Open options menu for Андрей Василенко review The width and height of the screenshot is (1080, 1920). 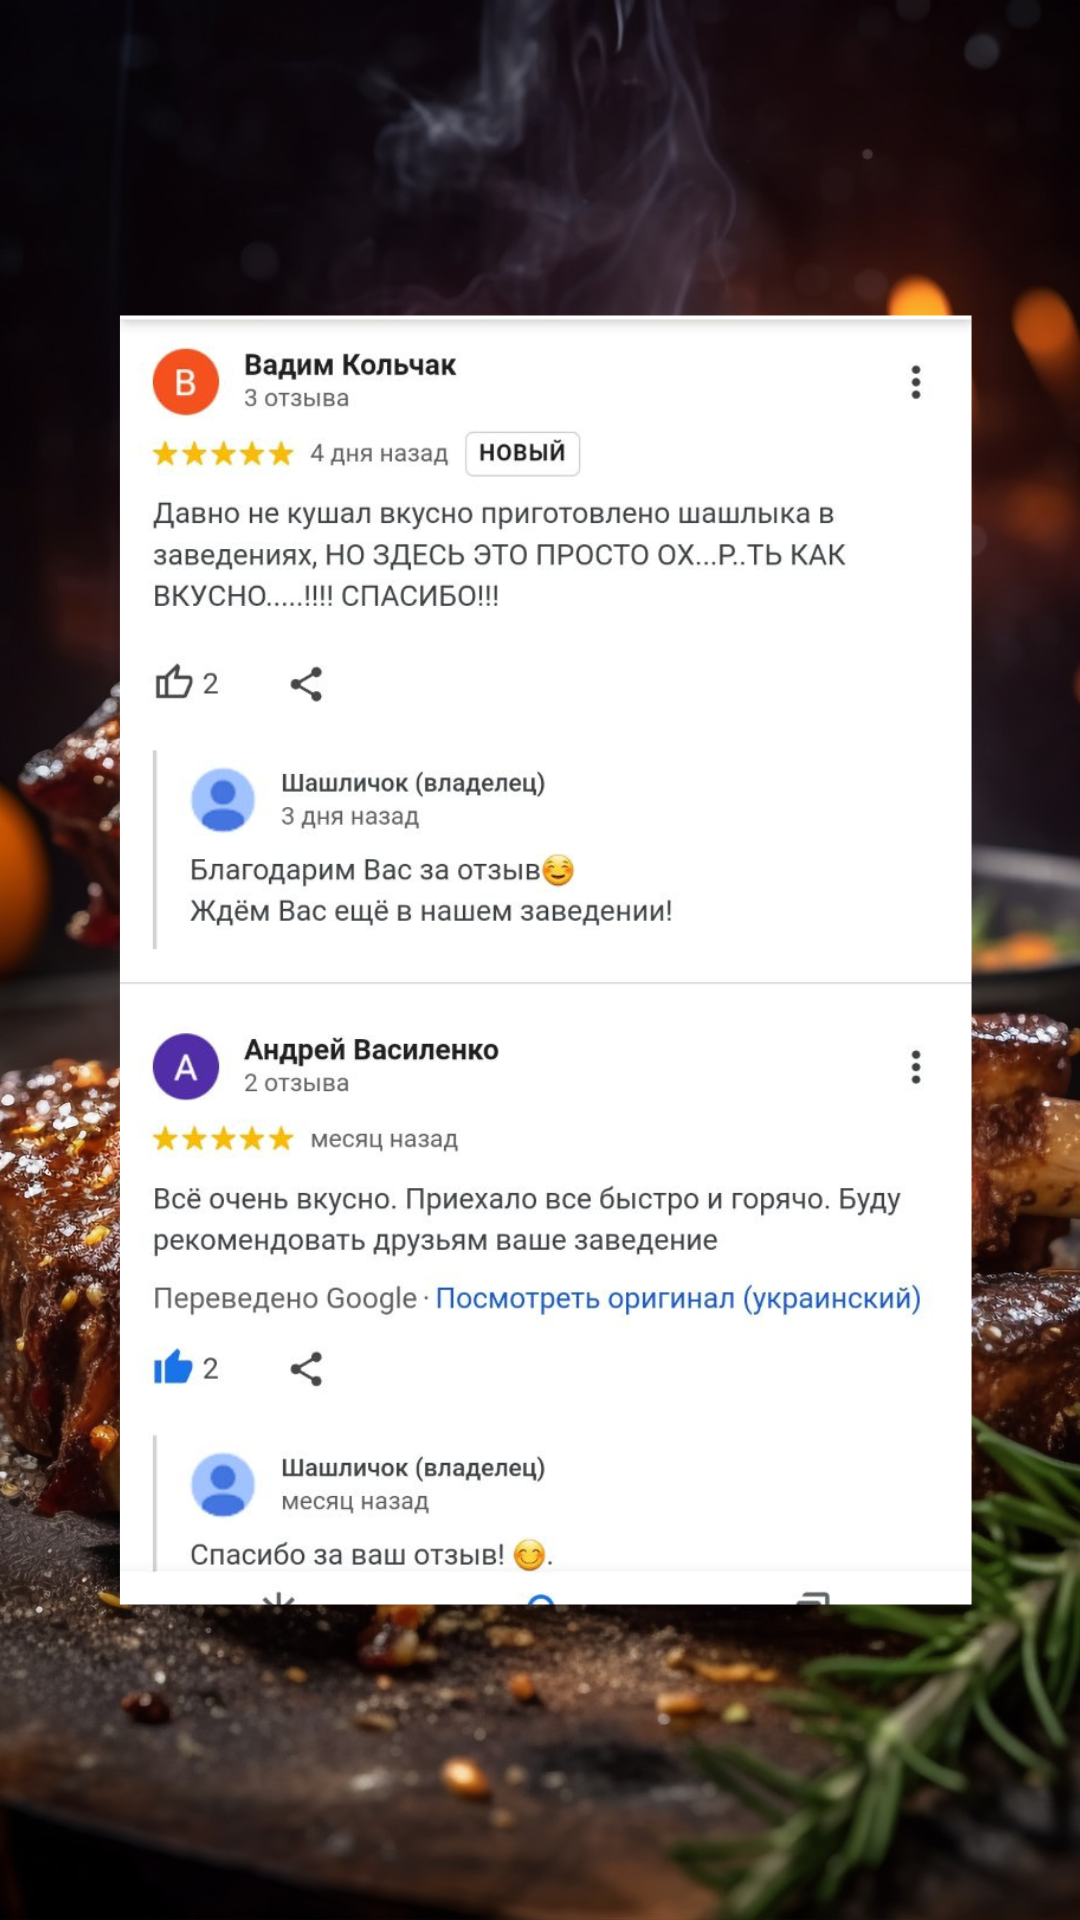(915, 1067)
